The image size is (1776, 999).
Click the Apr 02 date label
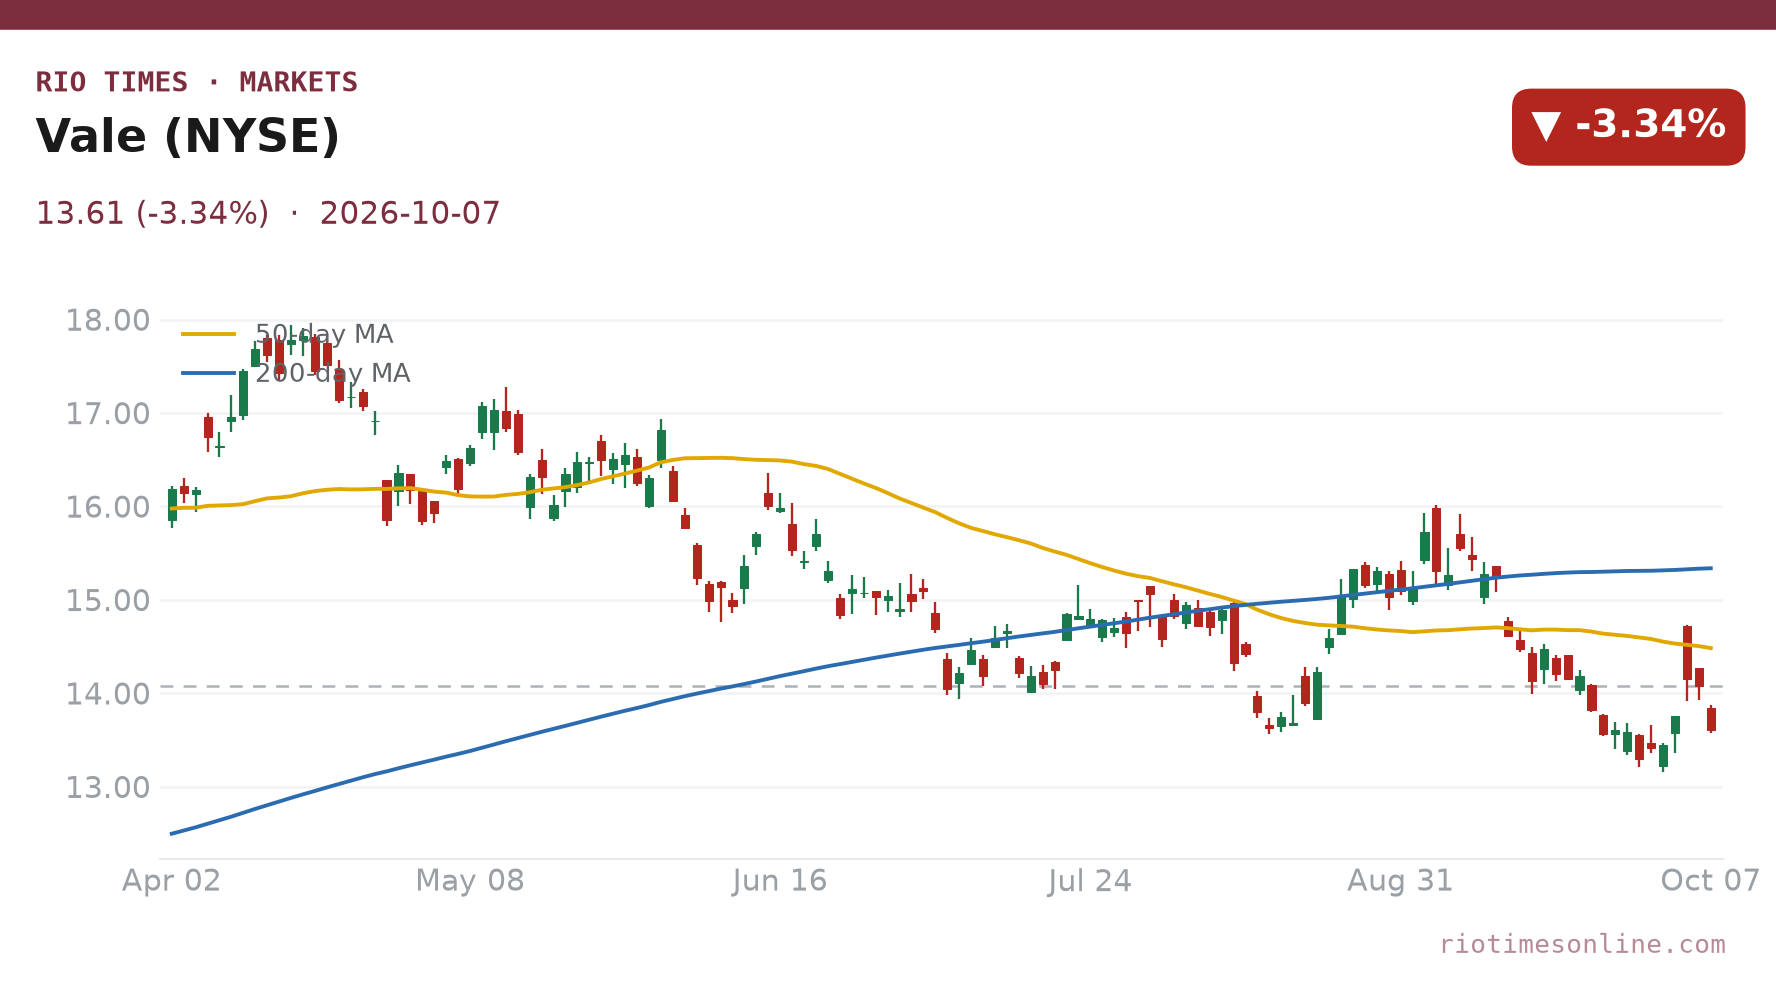pos(171,881)
